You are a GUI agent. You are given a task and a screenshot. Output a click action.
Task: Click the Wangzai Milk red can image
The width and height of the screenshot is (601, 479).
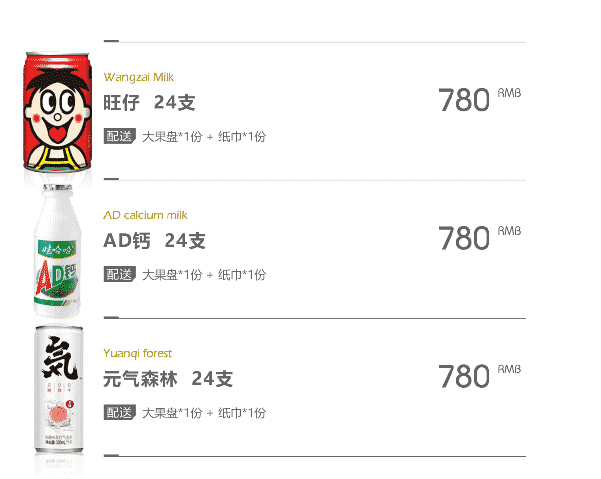tap(57, 112)
